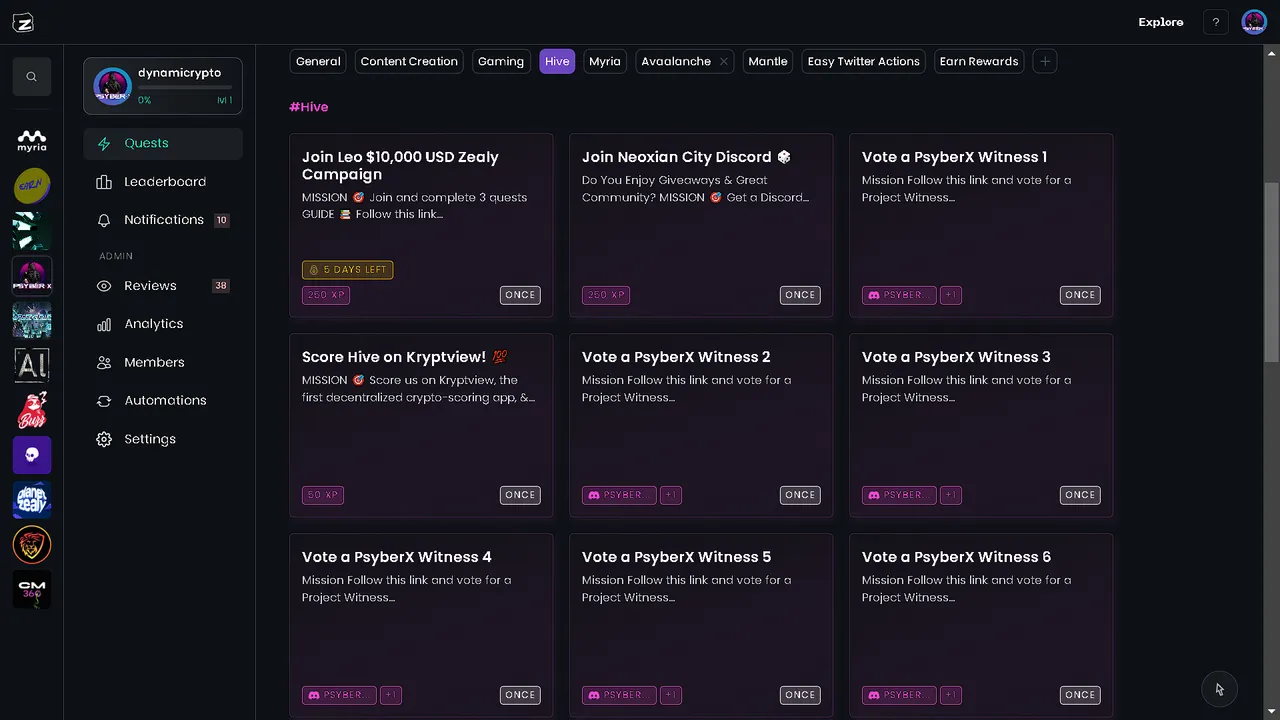Click the Notifications count badge 10
The image size is (1280, 720).
[221, 220]
